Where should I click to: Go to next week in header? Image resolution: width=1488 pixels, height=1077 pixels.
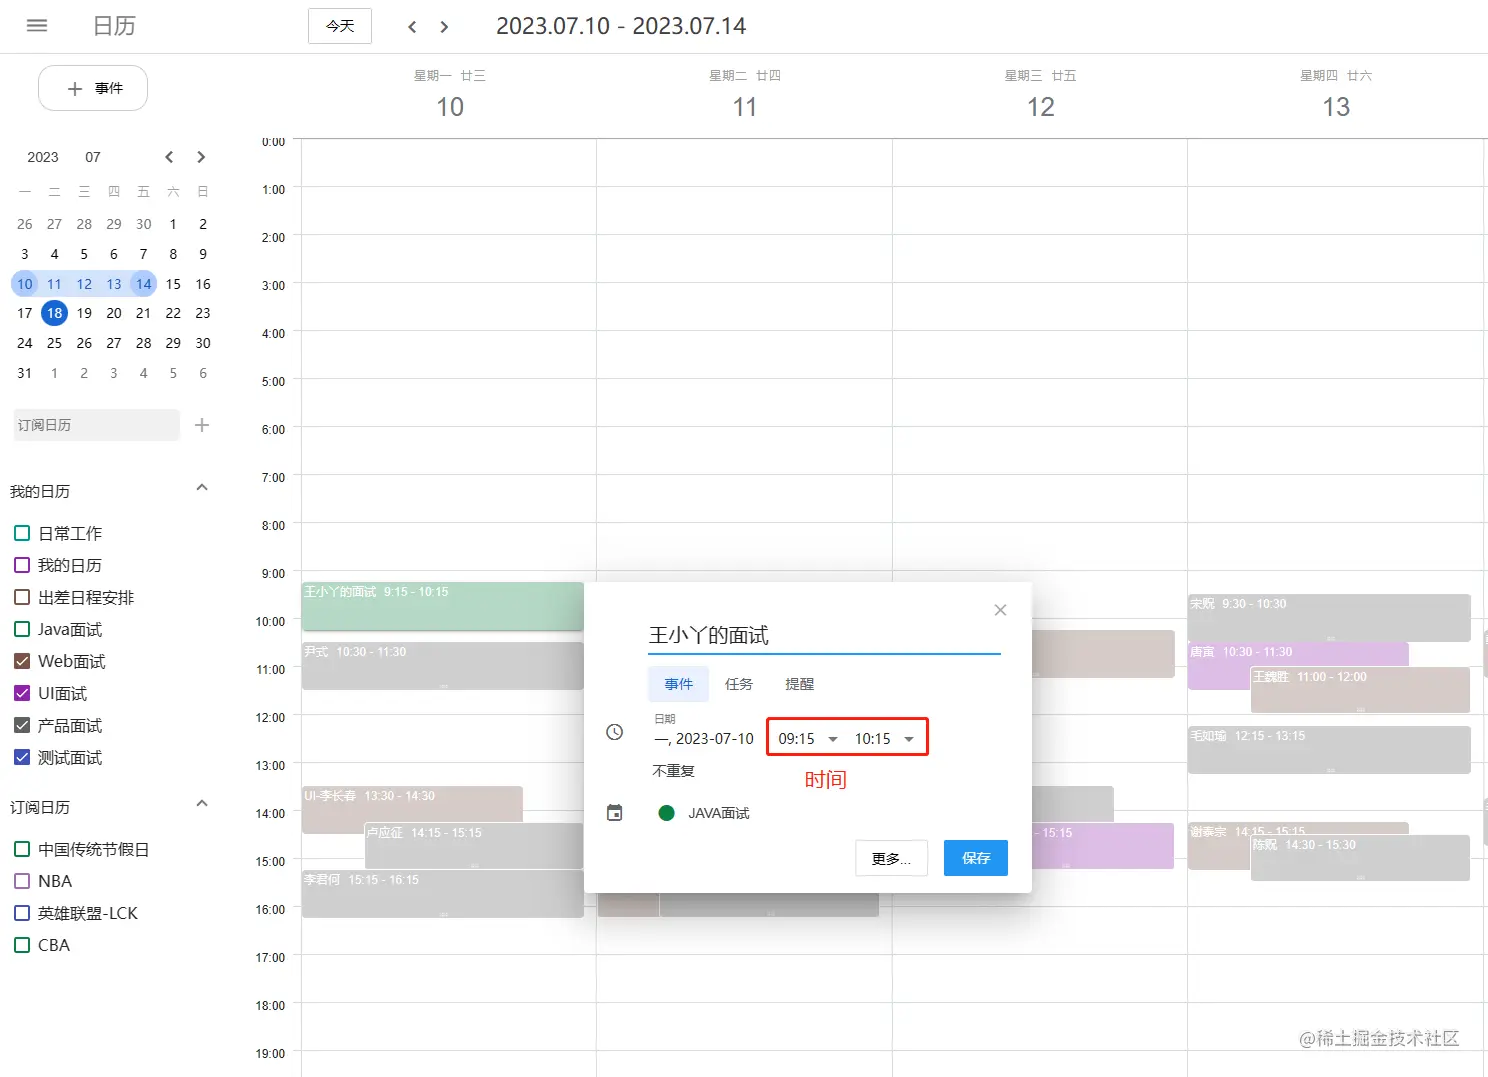pos(444,27)
